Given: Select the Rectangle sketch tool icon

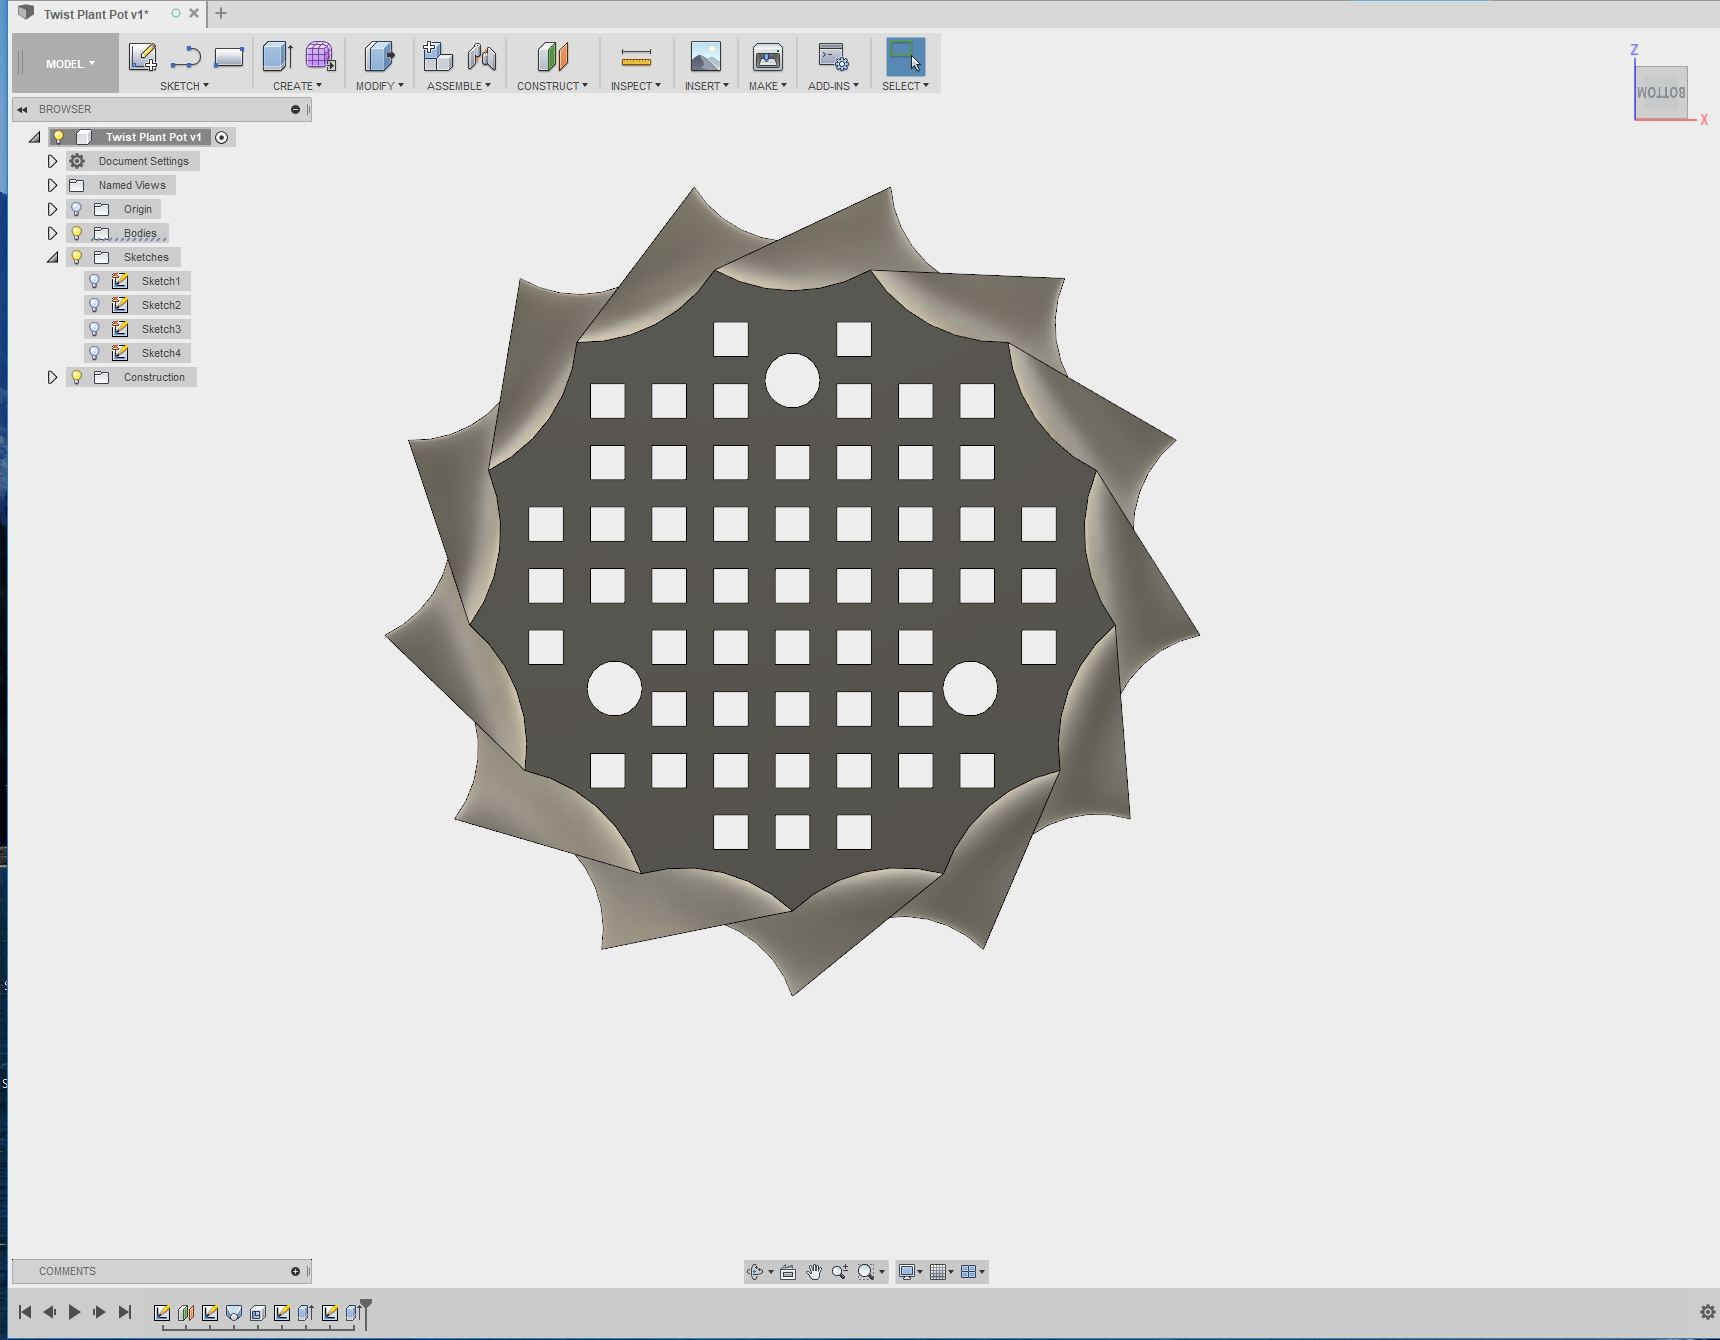Looking at the screenshot, I should coord(229,57).
